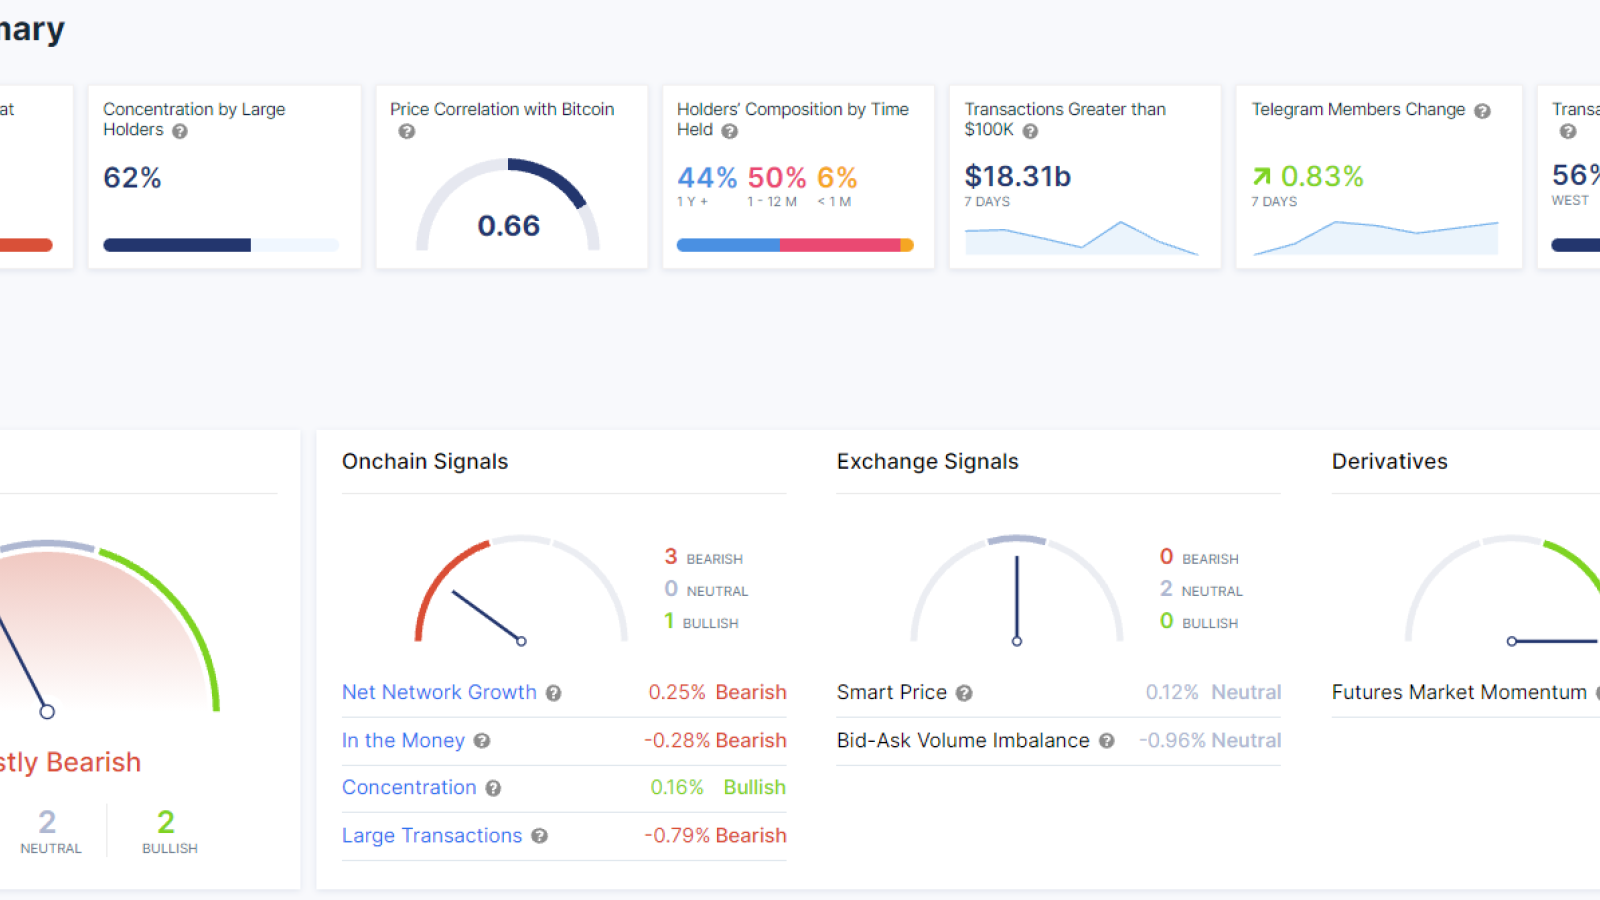The height and width of the screenshot is (900, 1600).
Task: Click the green up arrow in Telegram Members Change
Action: click(1262, 177)
